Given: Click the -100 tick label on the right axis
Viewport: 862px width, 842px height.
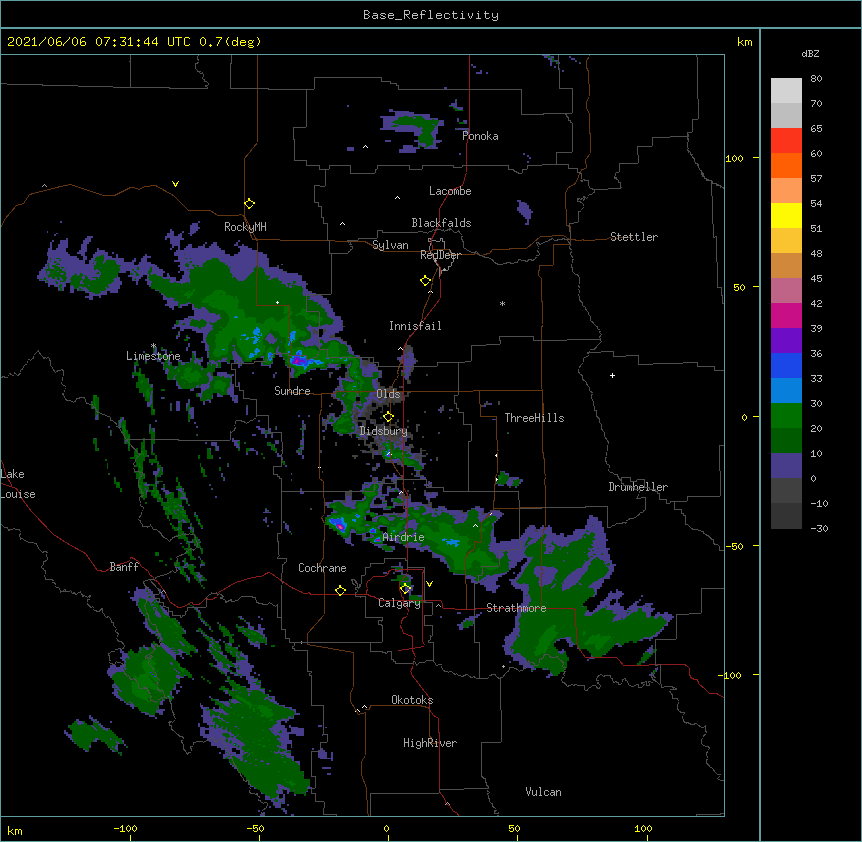Looking at the screenshot, I should (x=732, y=675).
